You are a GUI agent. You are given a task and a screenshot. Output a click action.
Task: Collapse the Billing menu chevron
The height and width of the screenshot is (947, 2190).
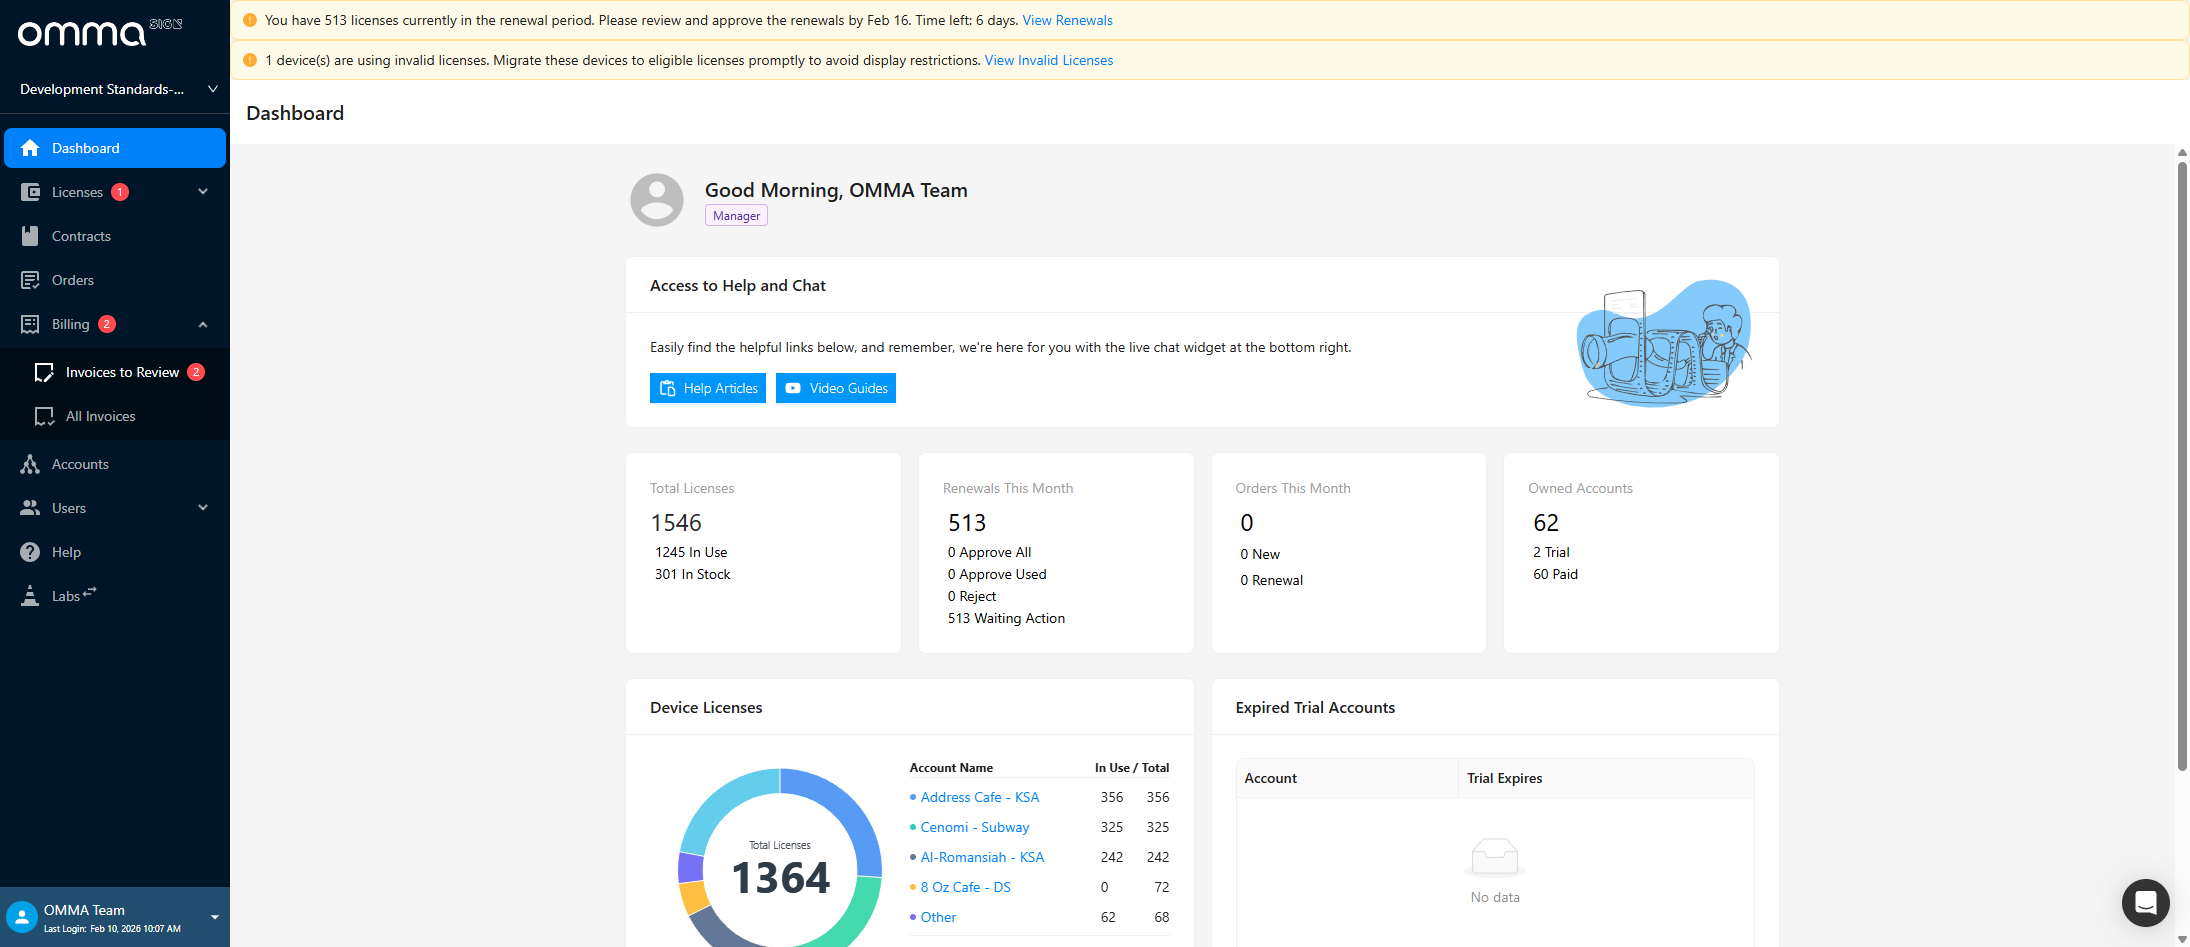[x=203, y=324]
